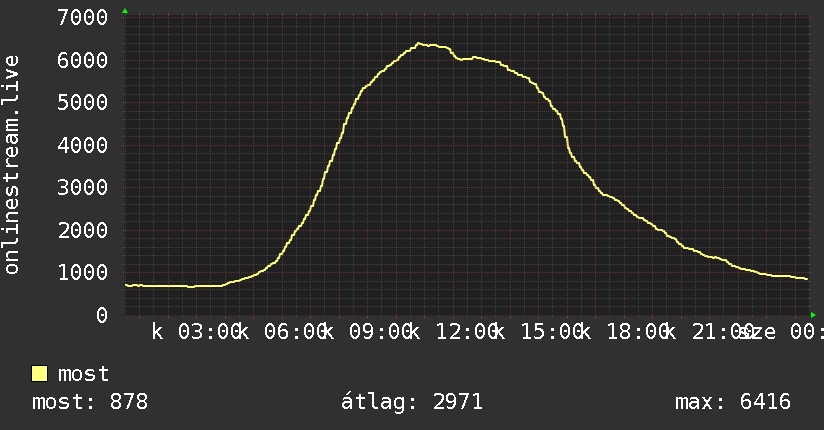Viewport: 824px width, 430px height.
Task: Click the 6000 y-axis label
Action: pos(83,60)
